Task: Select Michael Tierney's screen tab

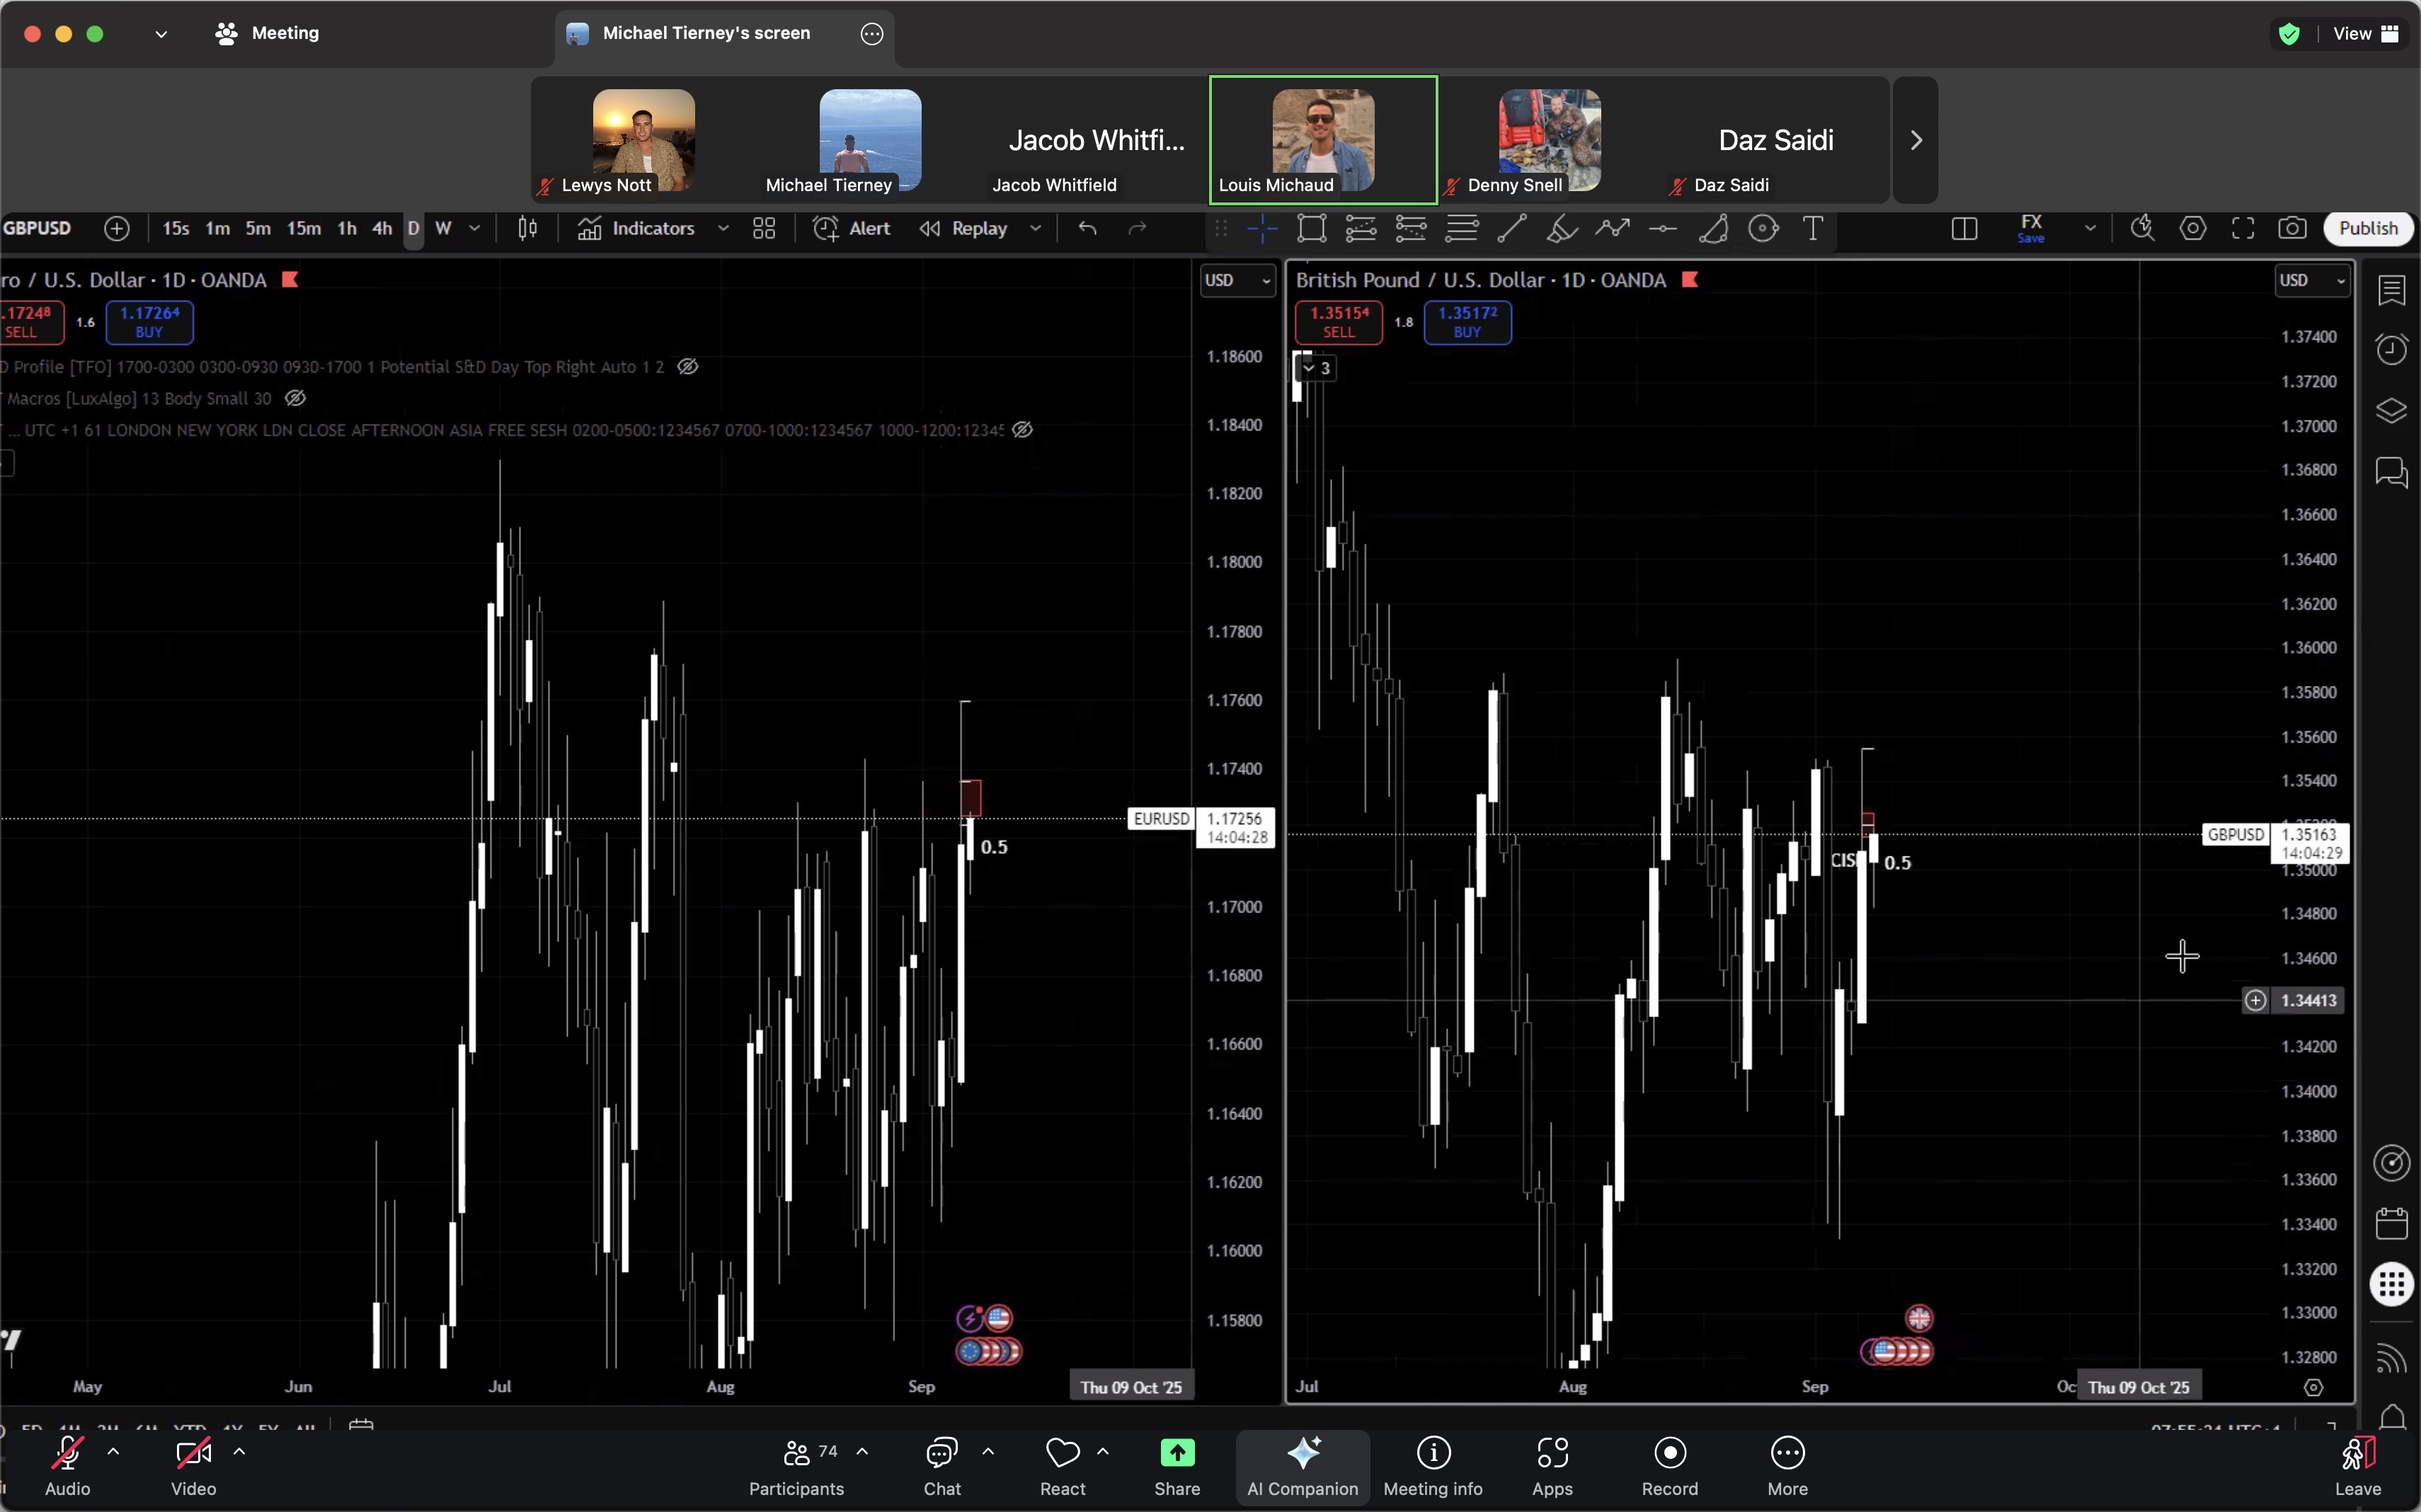Action: (x=724, y=34)
